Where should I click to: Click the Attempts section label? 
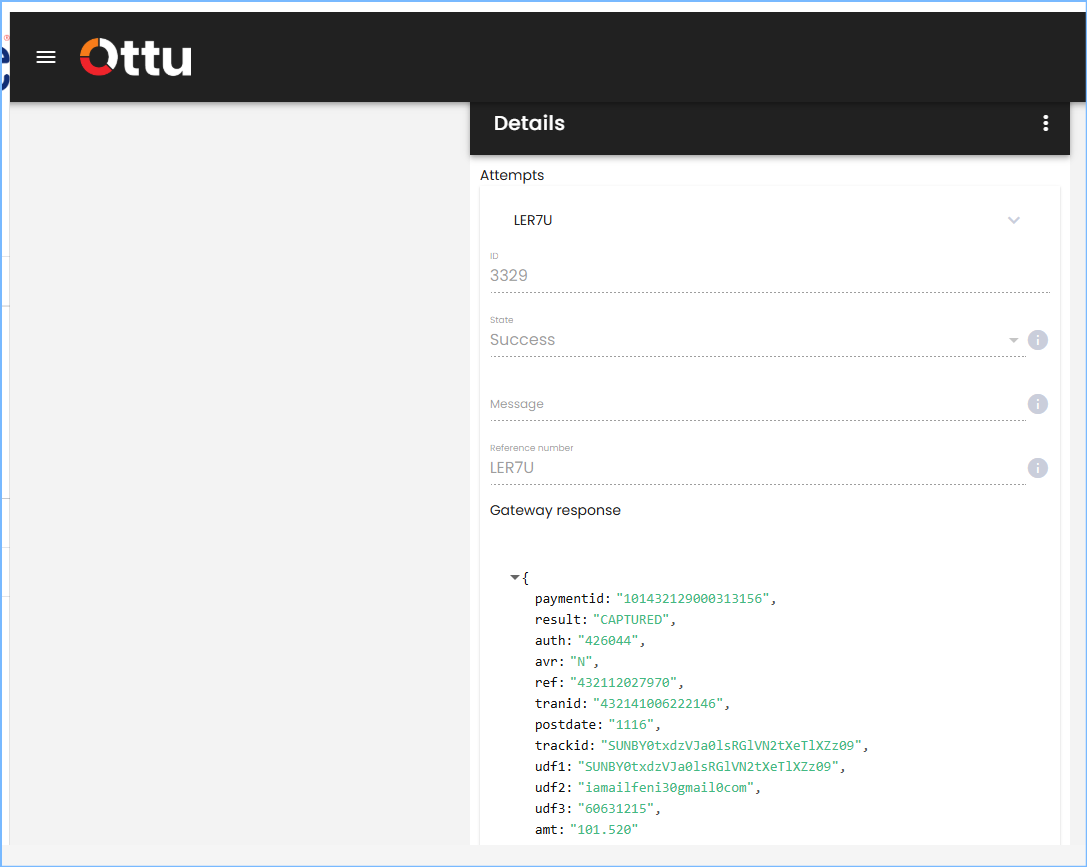tap(512, 175)
